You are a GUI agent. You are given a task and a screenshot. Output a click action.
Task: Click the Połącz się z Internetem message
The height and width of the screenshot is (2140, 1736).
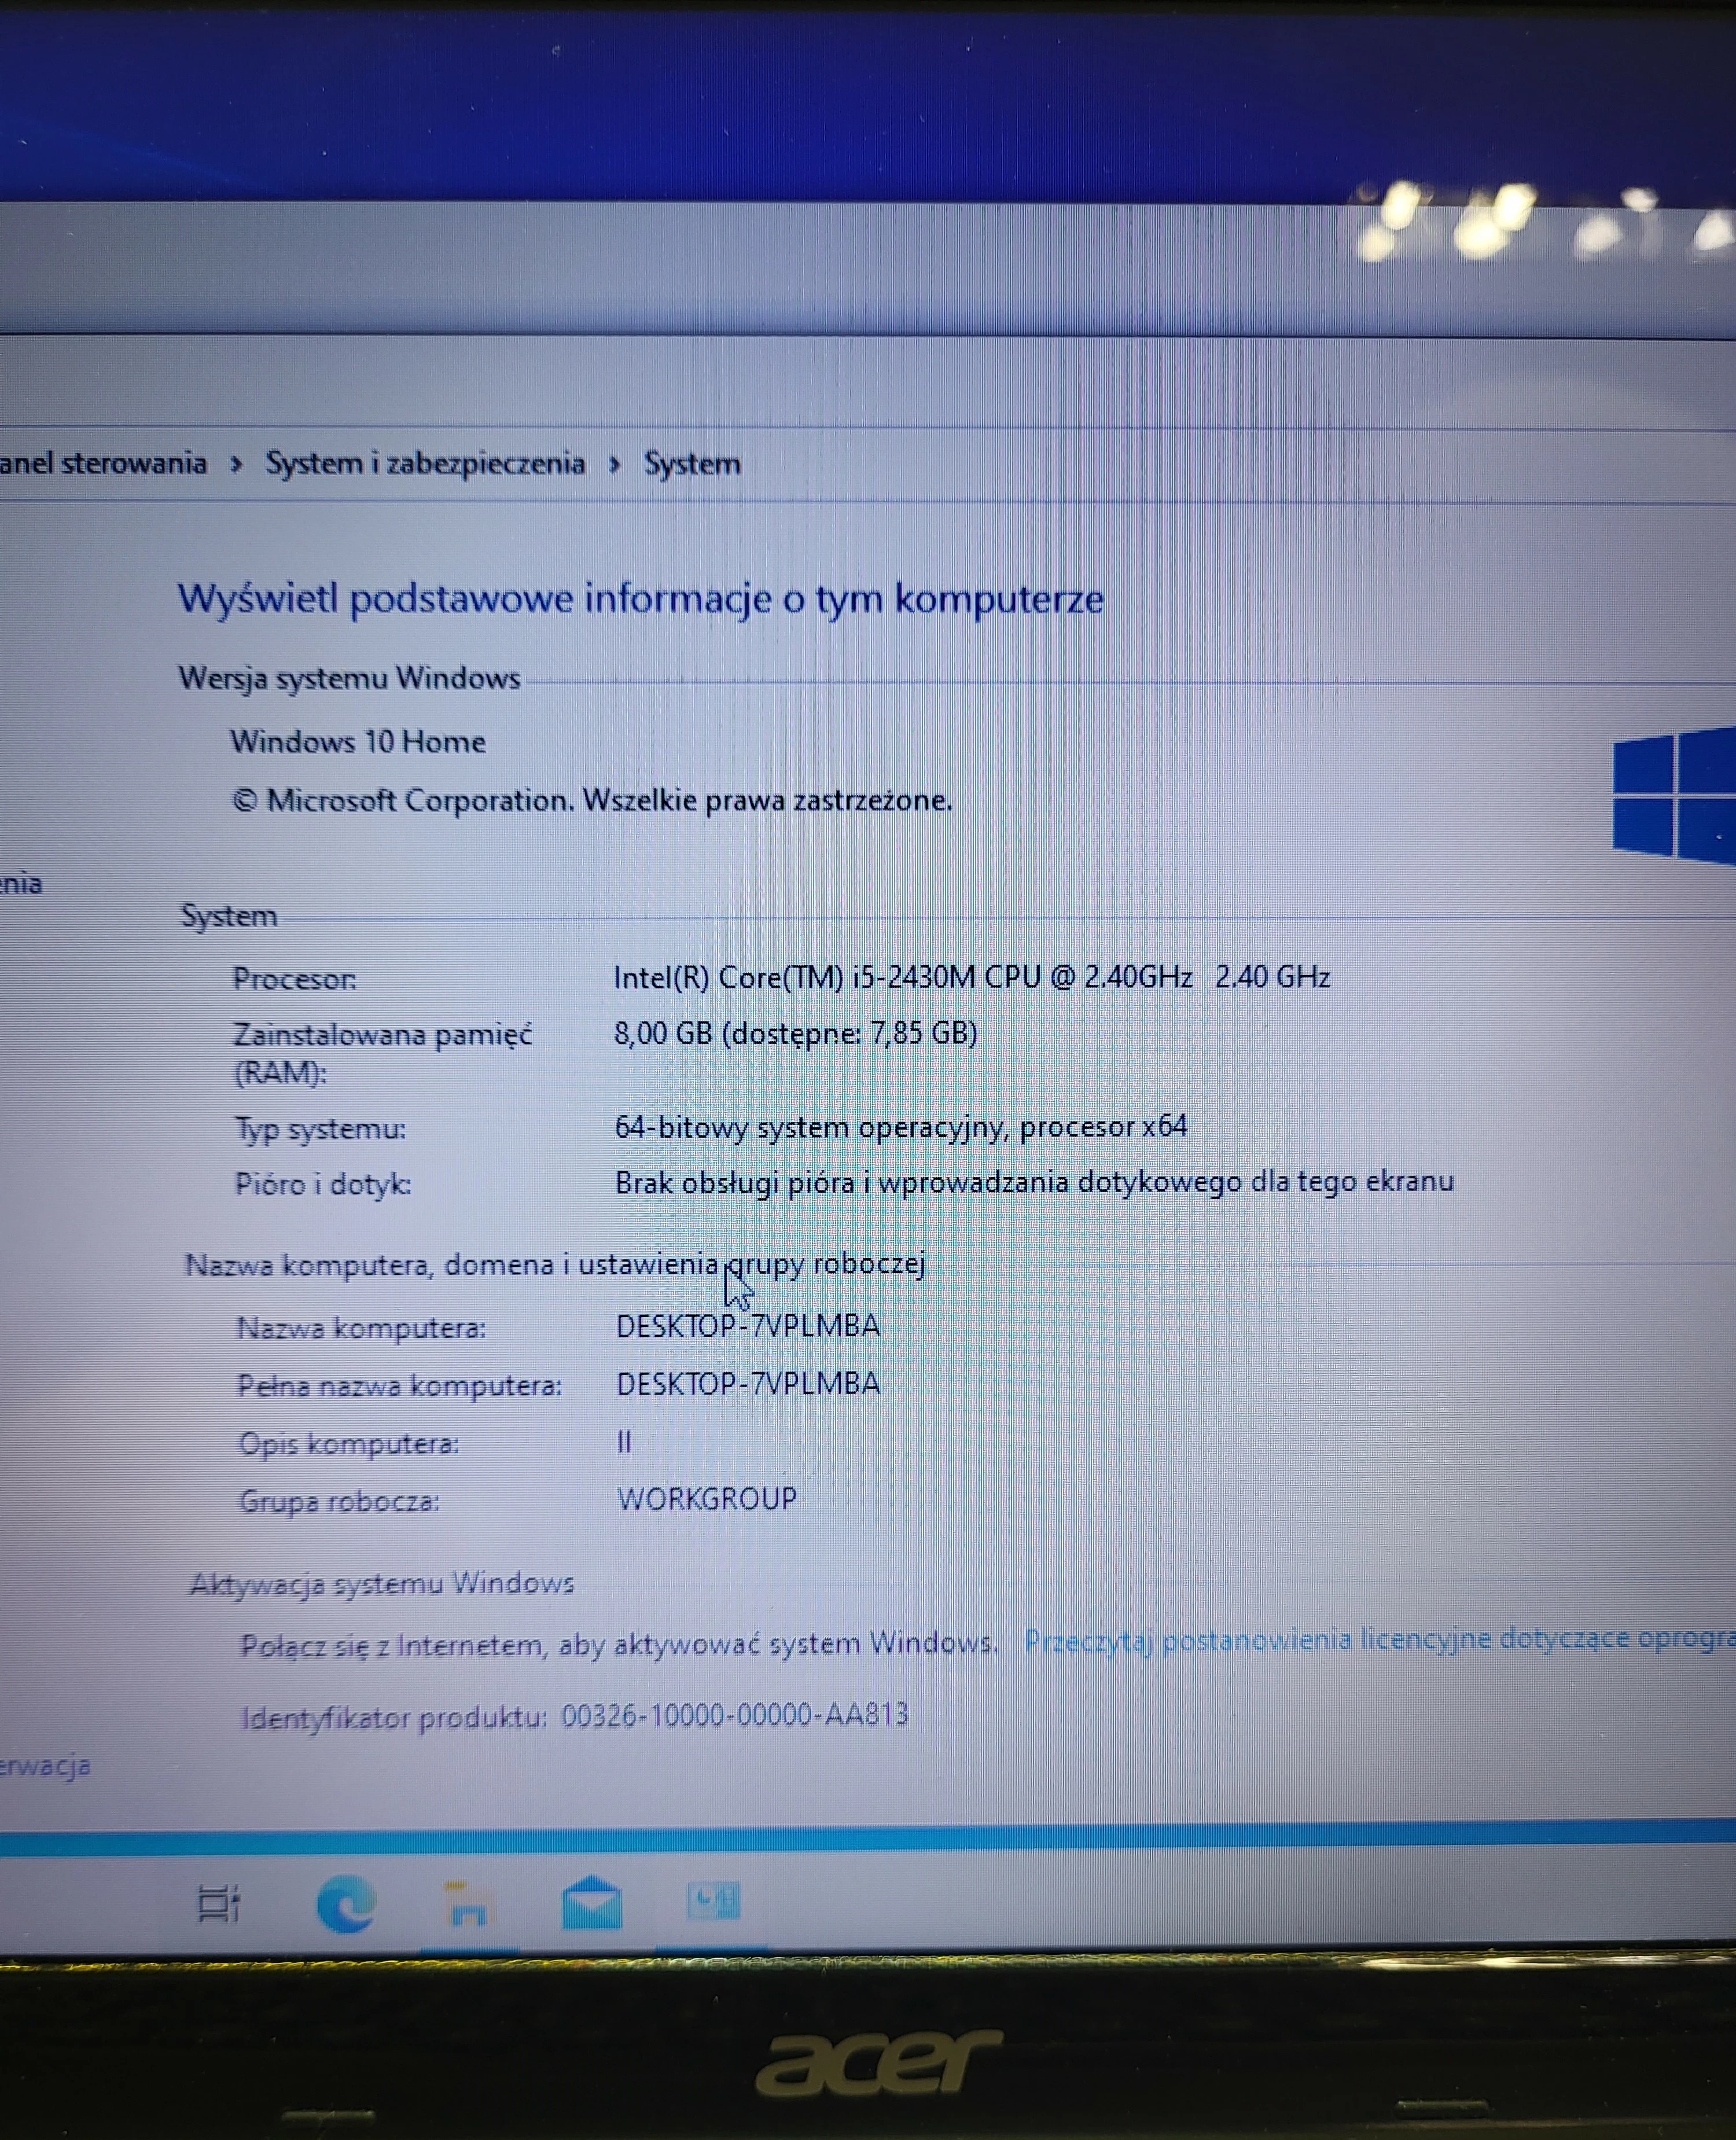[x=619, y=1645]
